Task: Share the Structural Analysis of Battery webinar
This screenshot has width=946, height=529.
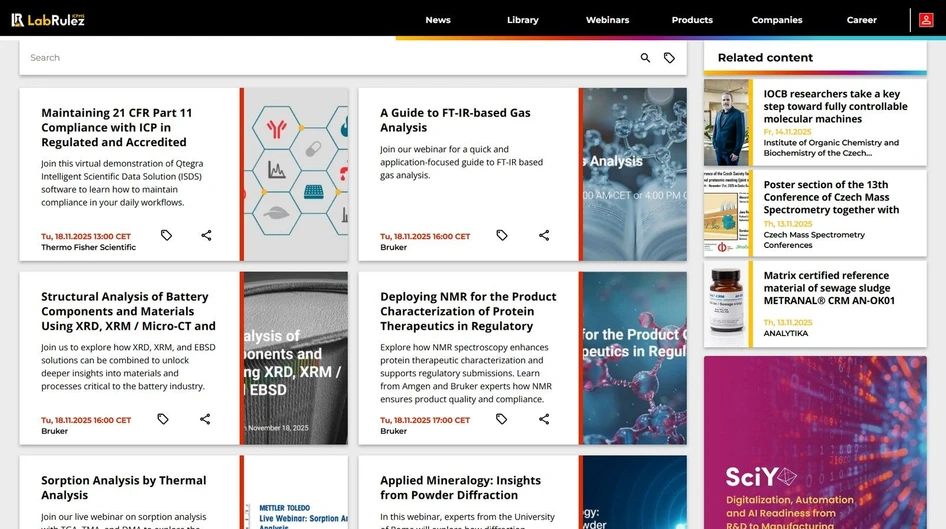Action: click(205, 419)
